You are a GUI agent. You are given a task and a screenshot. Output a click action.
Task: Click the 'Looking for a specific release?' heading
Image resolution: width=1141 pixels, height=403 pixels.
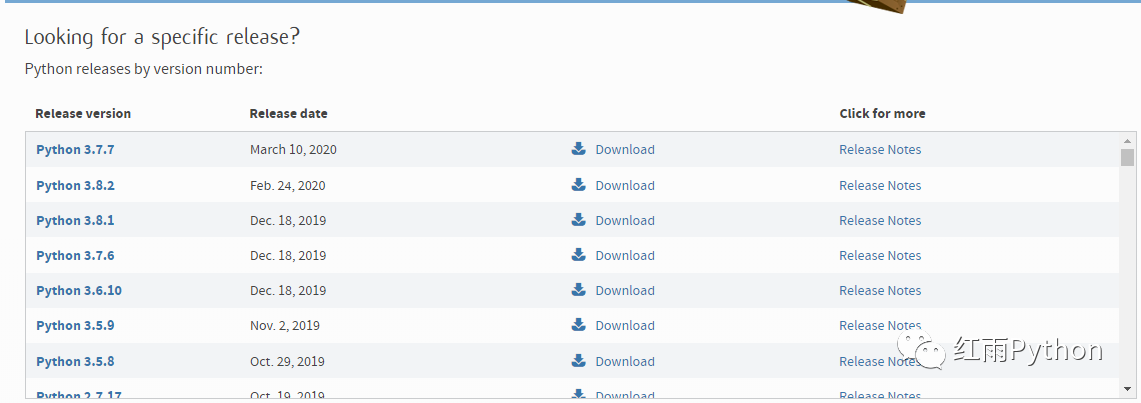[x=162, y=37]
